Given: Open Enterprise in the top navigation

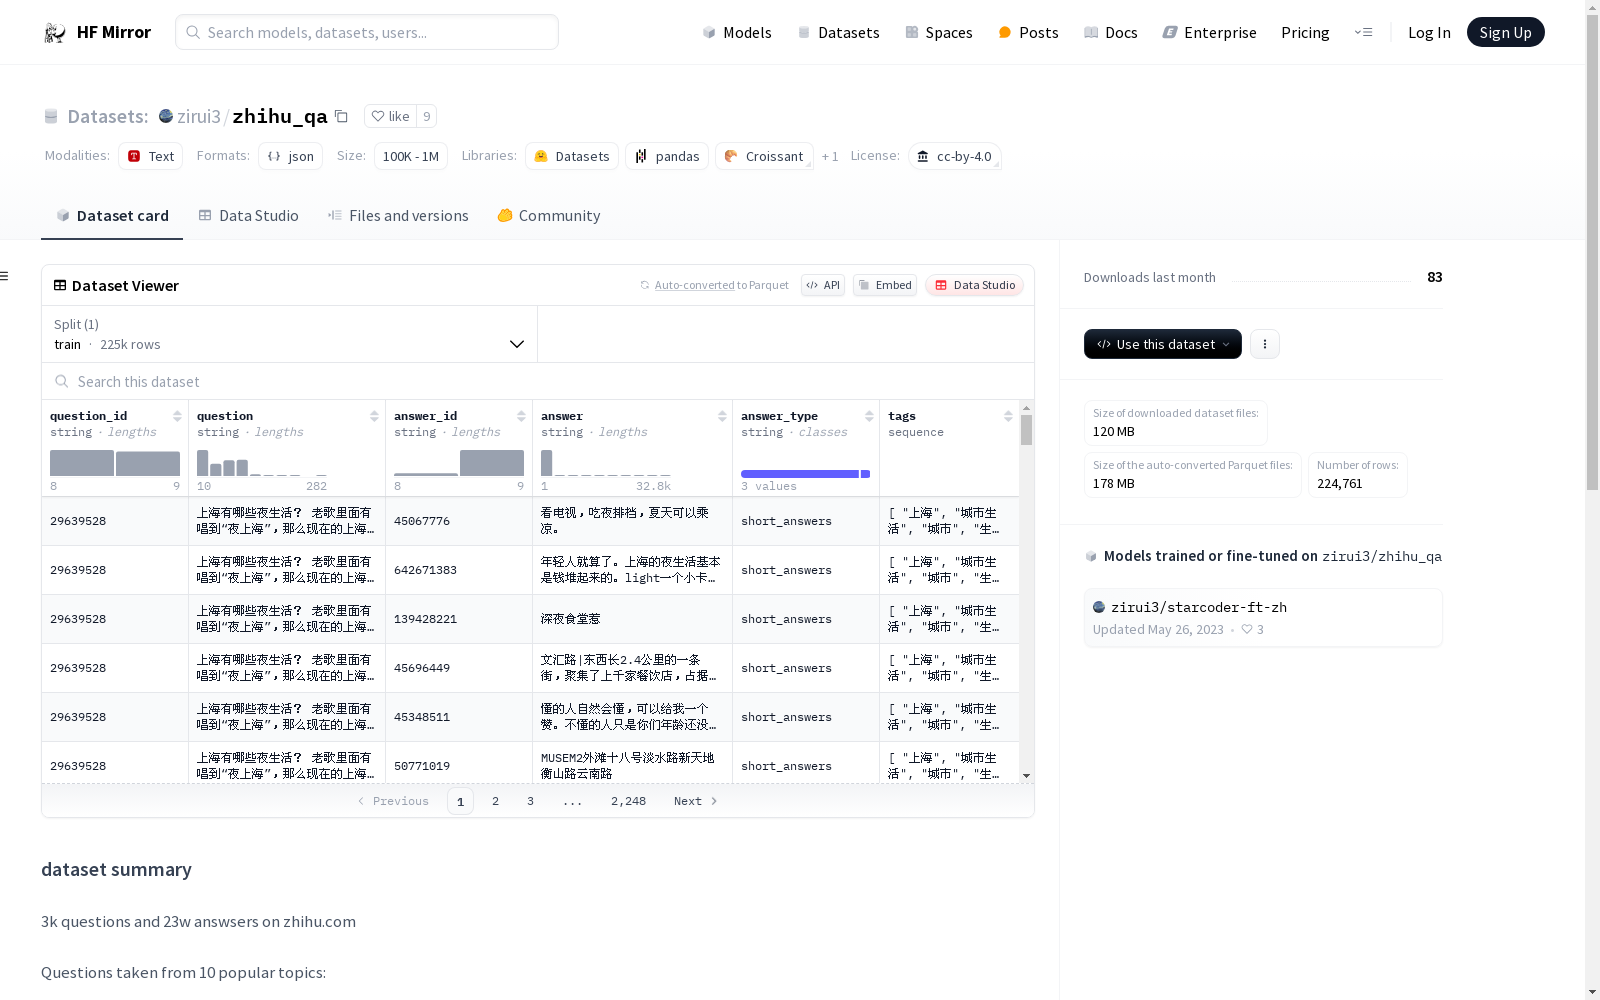Looking at the screenshot, I should pos(1210,33).
